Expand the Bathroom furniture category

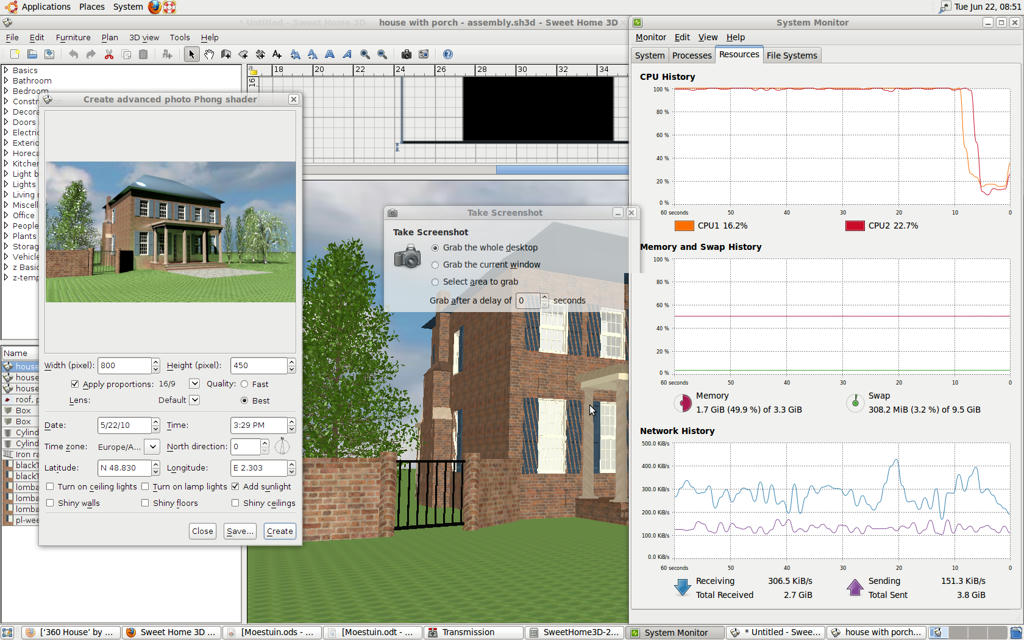tap(6, 80)
